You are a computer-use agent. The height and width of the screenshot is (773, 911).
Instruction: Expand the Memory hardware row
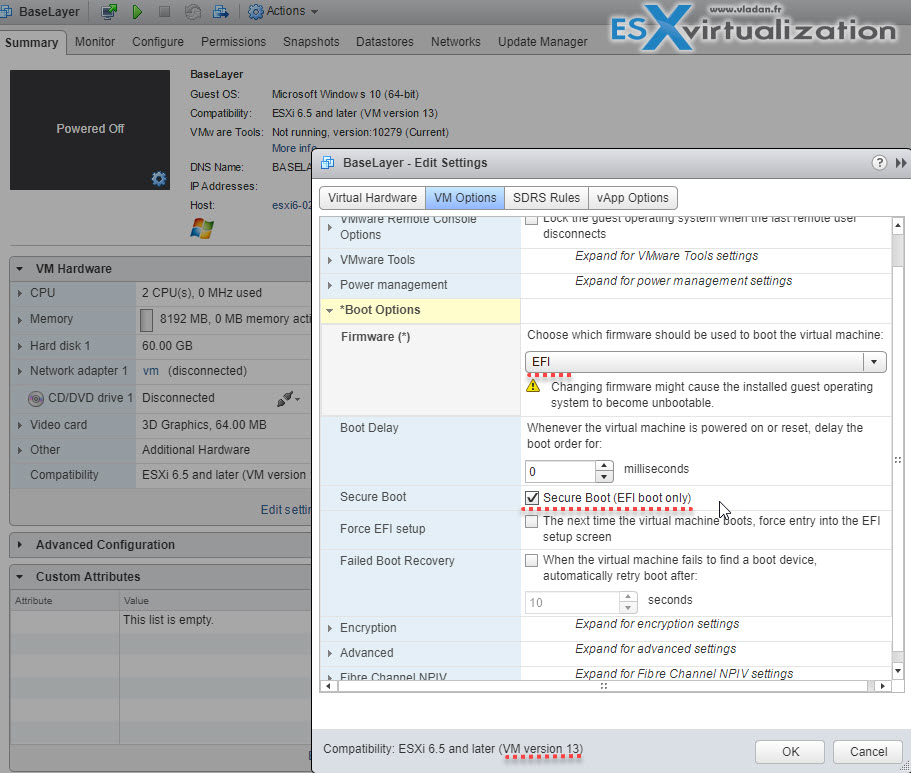20,320
